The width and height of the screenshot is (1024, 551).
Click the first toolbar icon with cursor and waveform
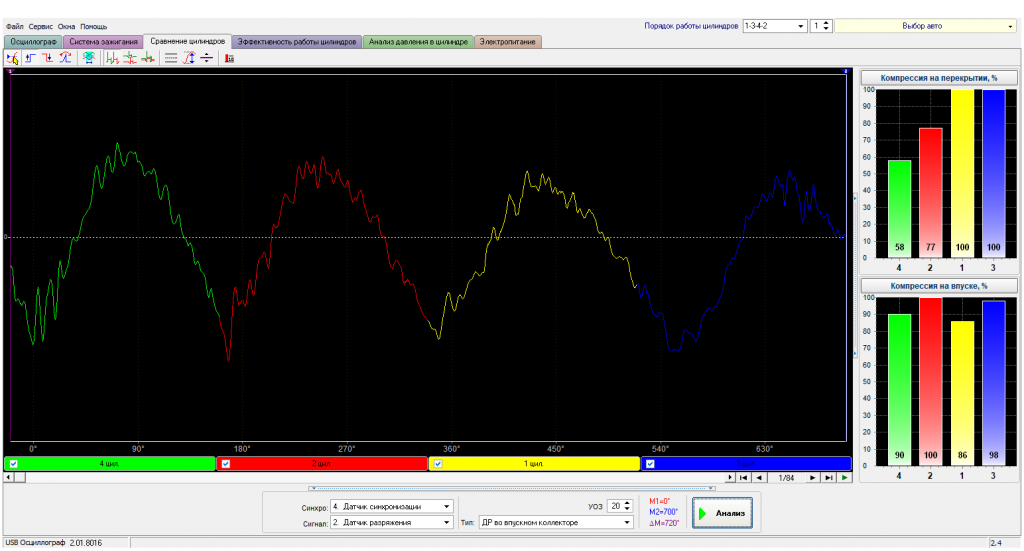point(12,58)
